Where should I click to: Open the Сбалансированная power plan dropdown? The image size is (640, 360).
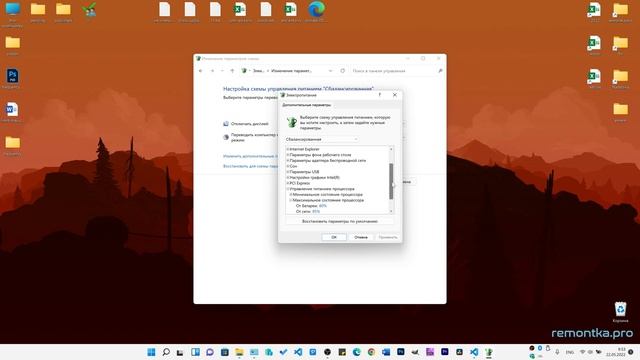(x=322, y=140)
